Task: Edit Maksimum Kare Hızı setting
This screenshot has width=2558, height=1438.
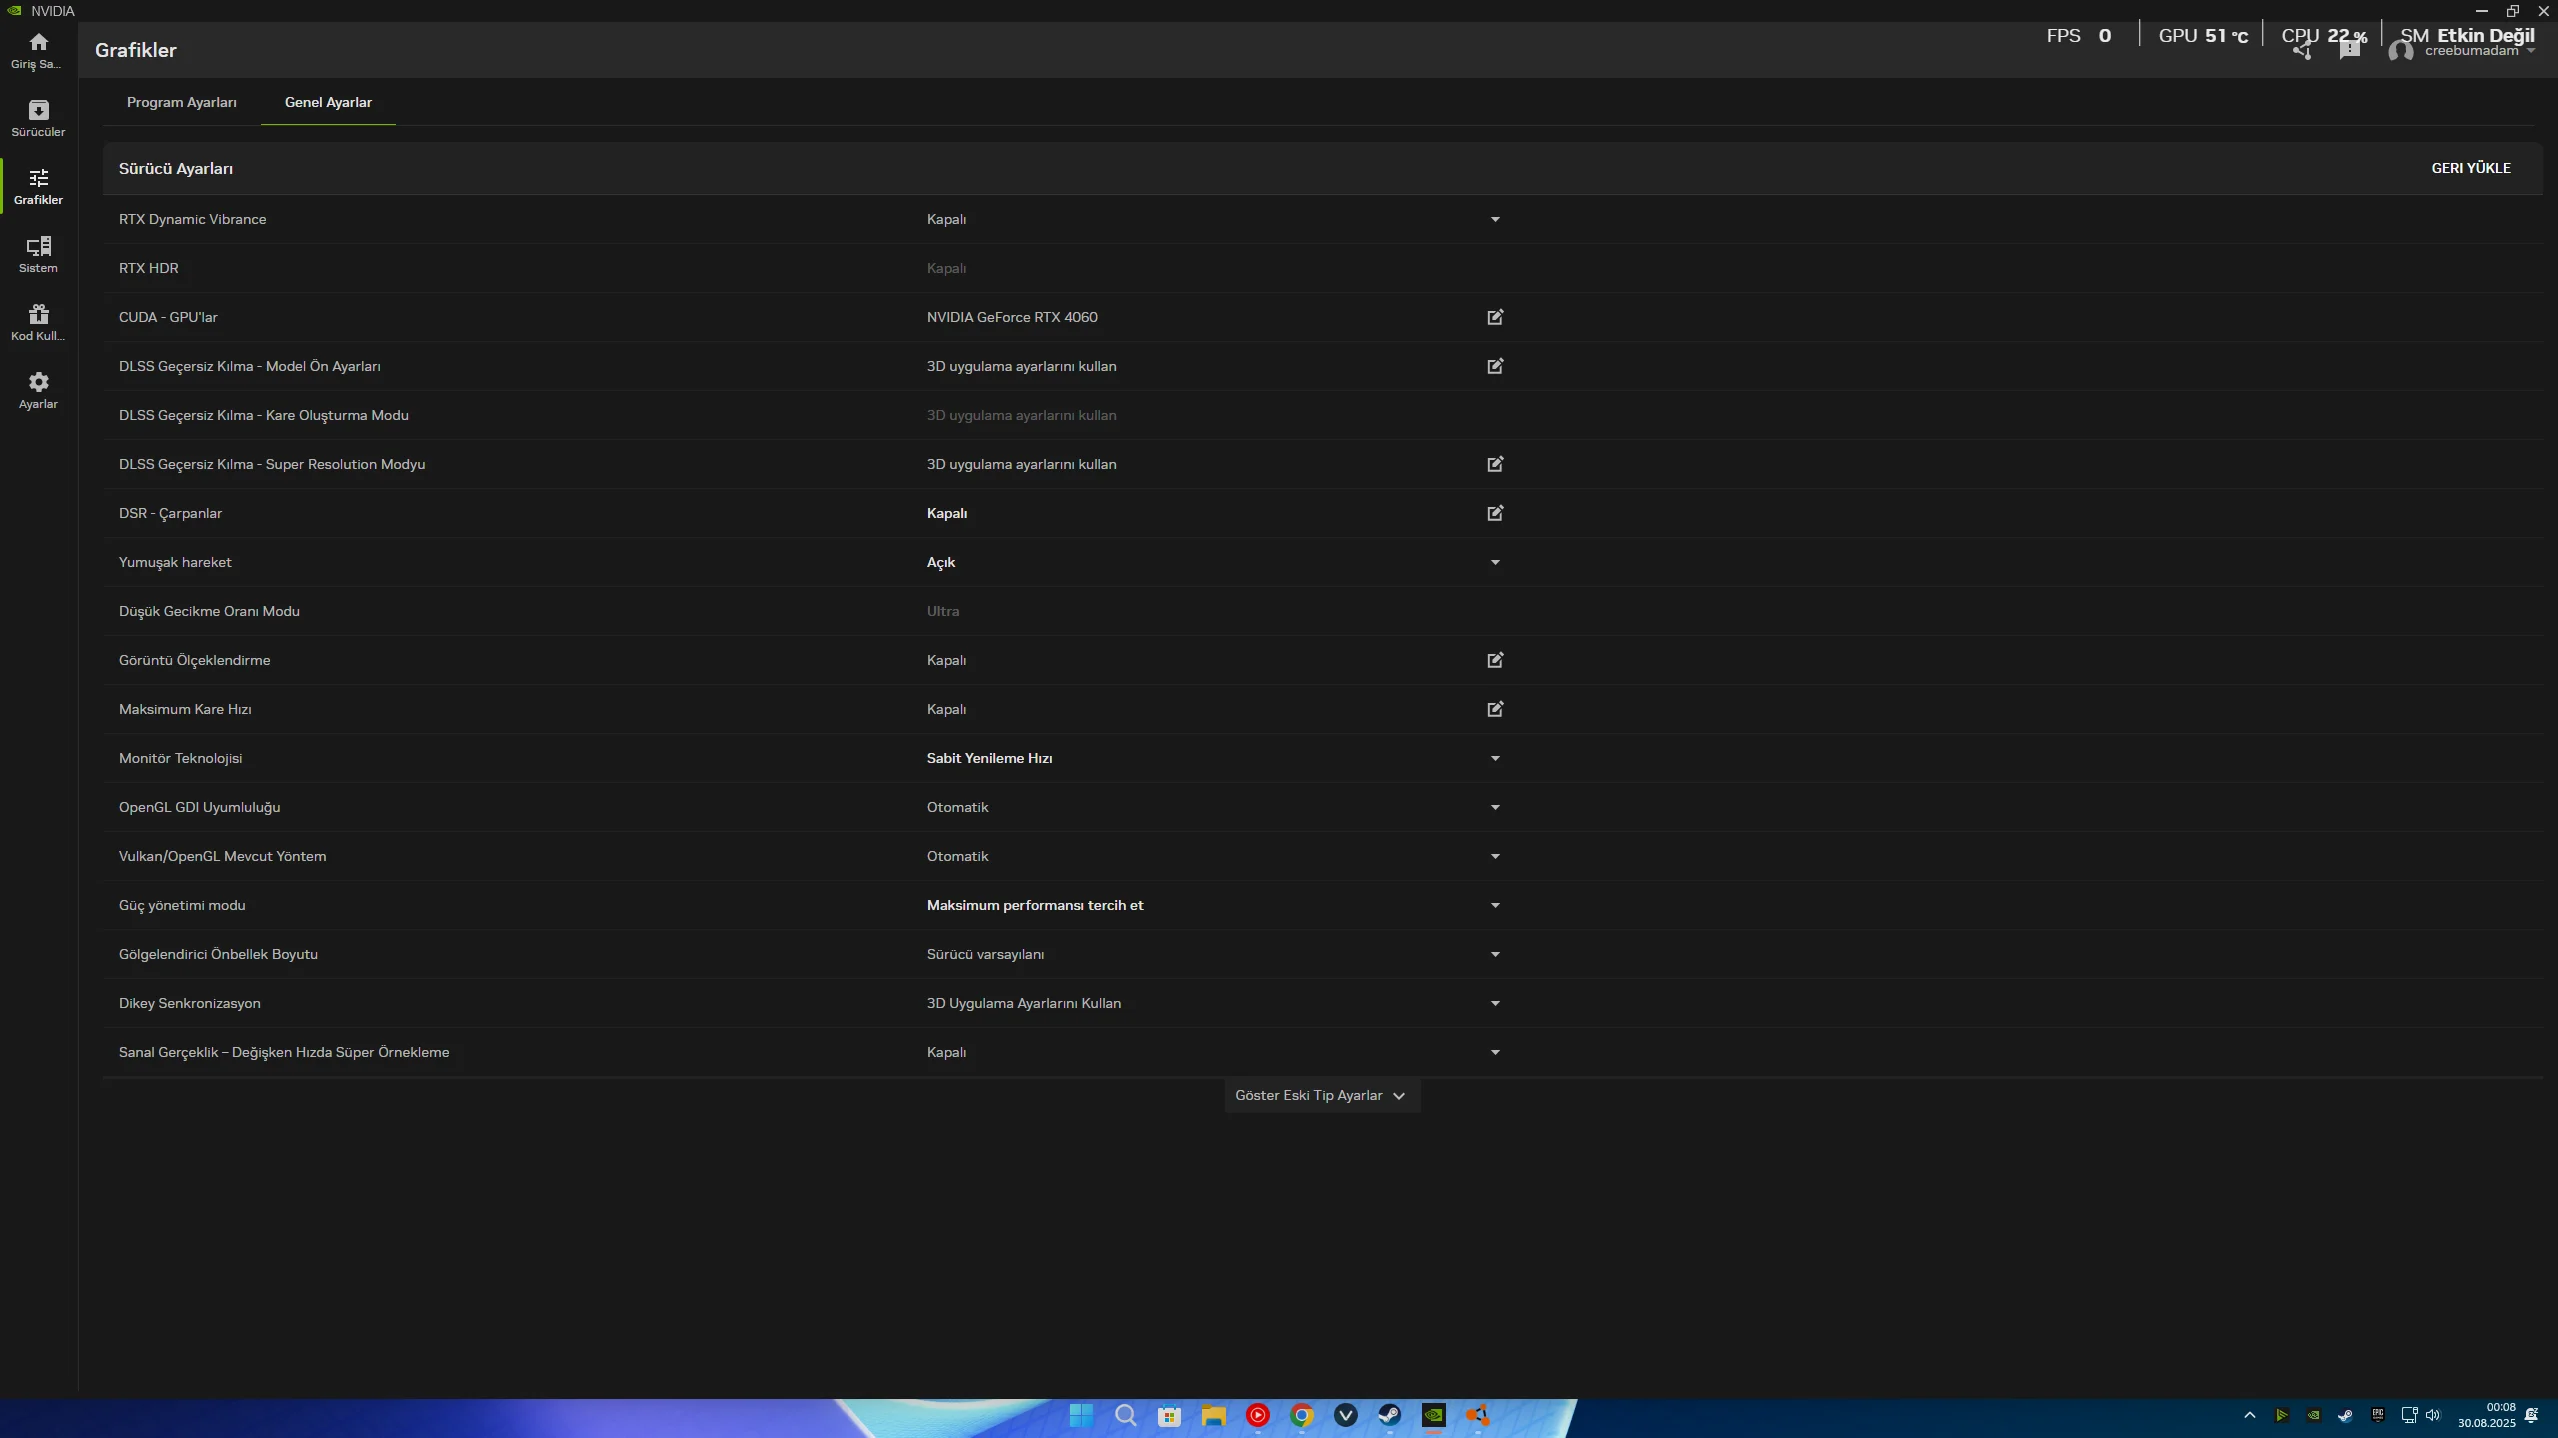Action: [x=1495, y=709]
